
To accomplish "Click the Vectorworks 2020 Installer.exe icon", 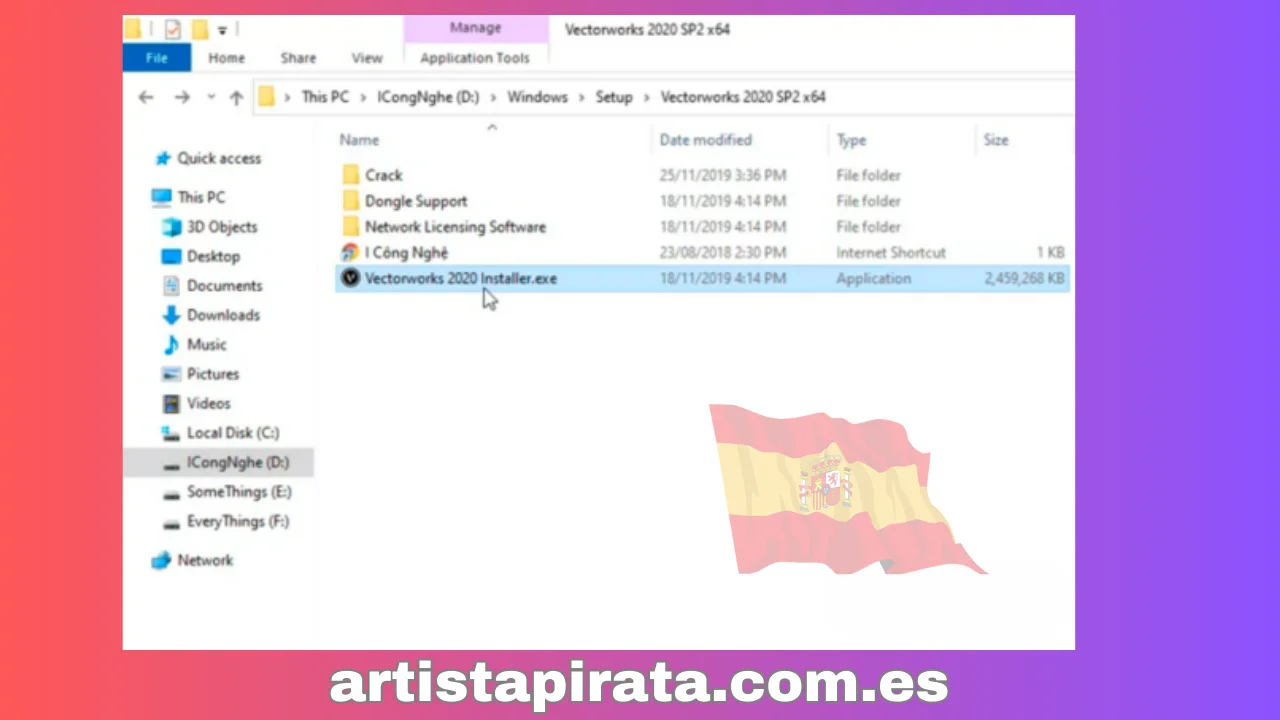I will [x=350, y=278].
